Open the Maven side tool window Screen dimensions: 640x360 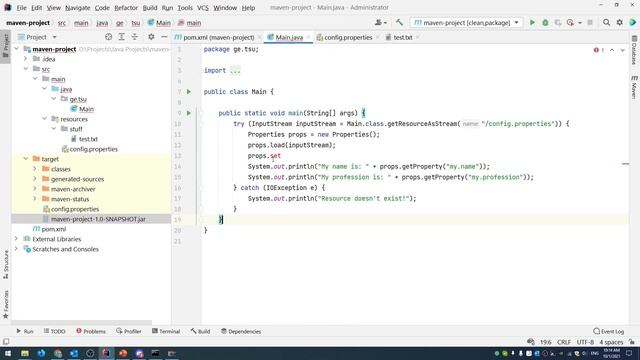coord(634,87)
